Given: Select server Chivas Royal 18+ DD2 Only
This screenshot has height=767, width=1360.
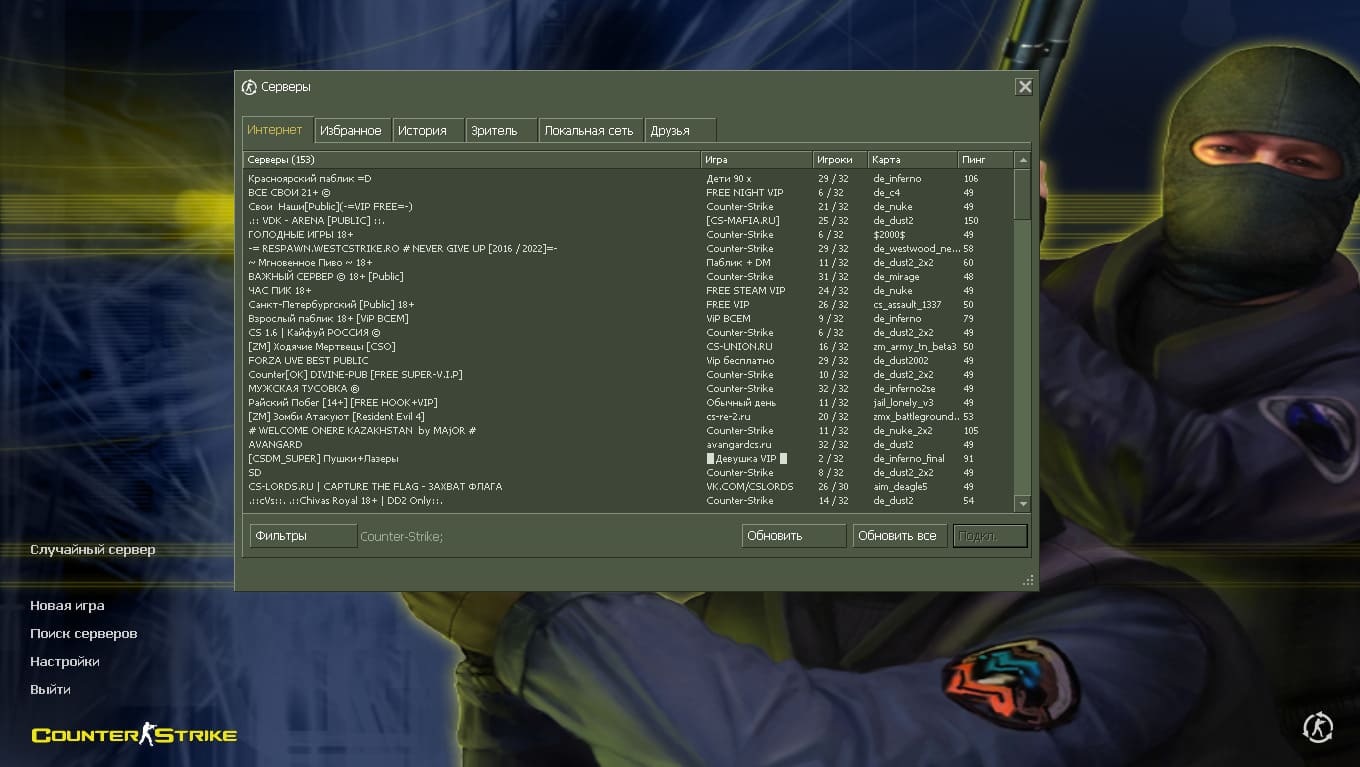Looking at the screenshot, I should pyautogui.click(x=629, y=501).
